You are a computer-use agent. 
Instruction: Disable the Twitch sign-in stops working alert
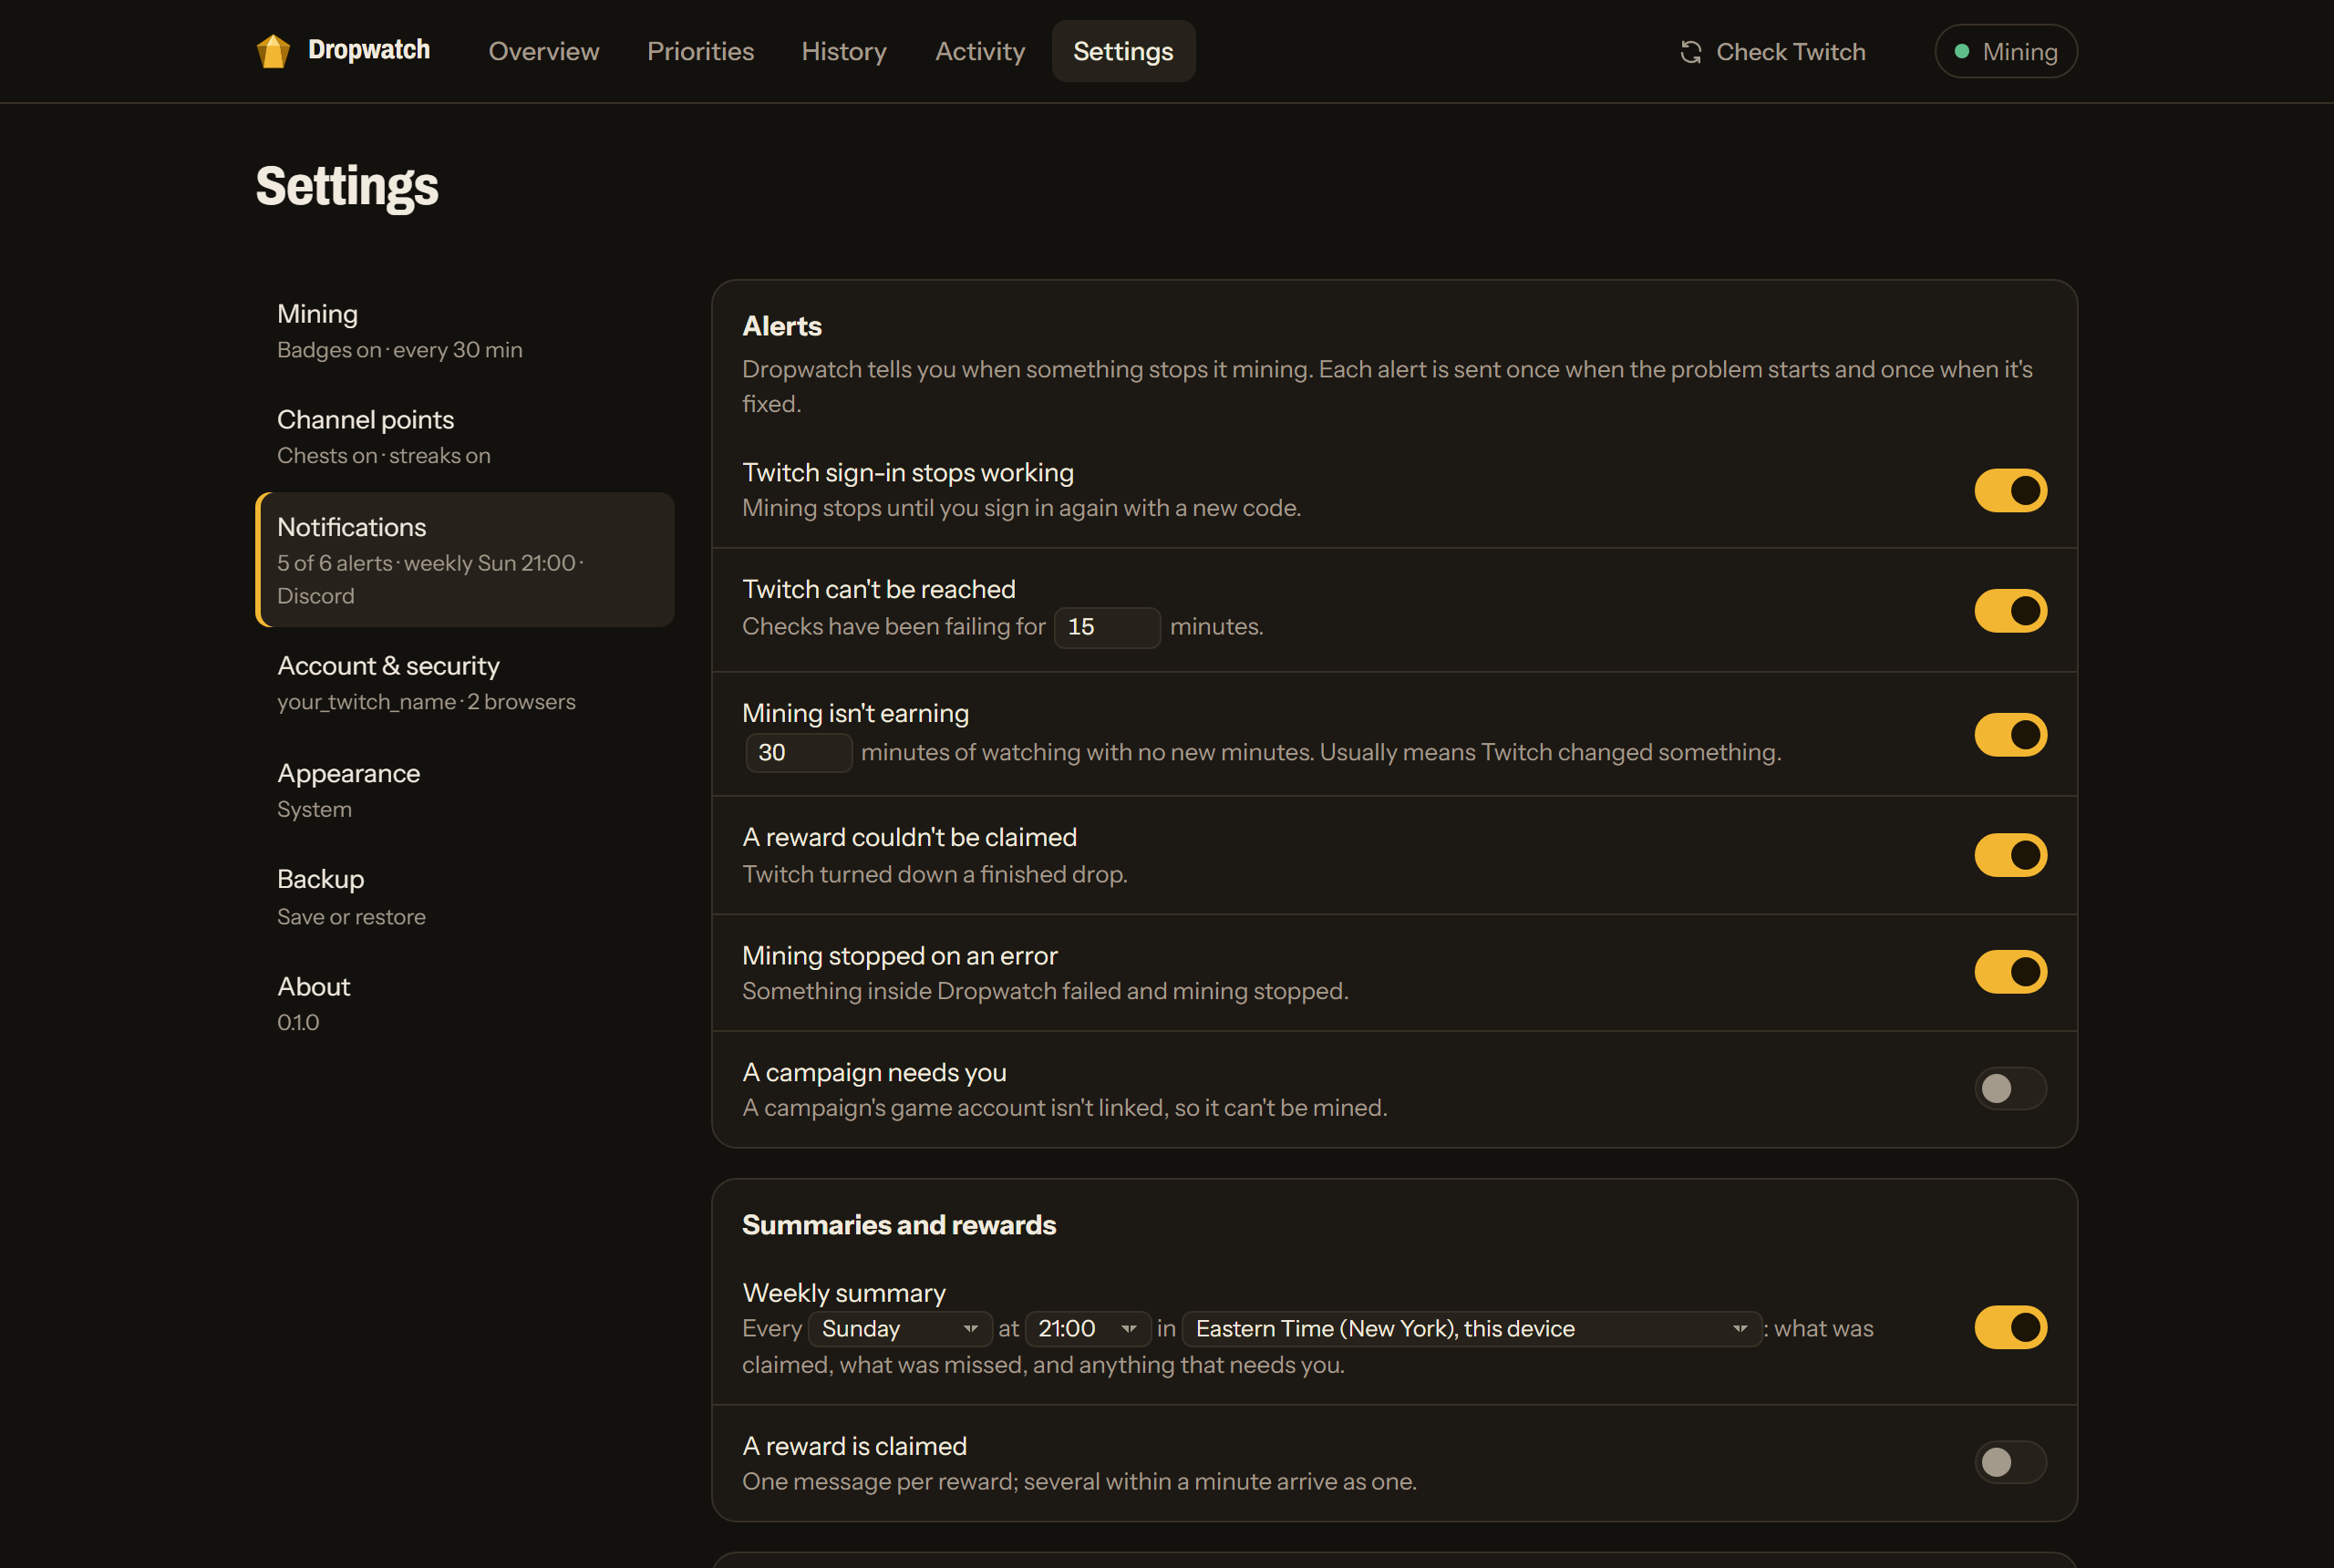[2010, 490]
